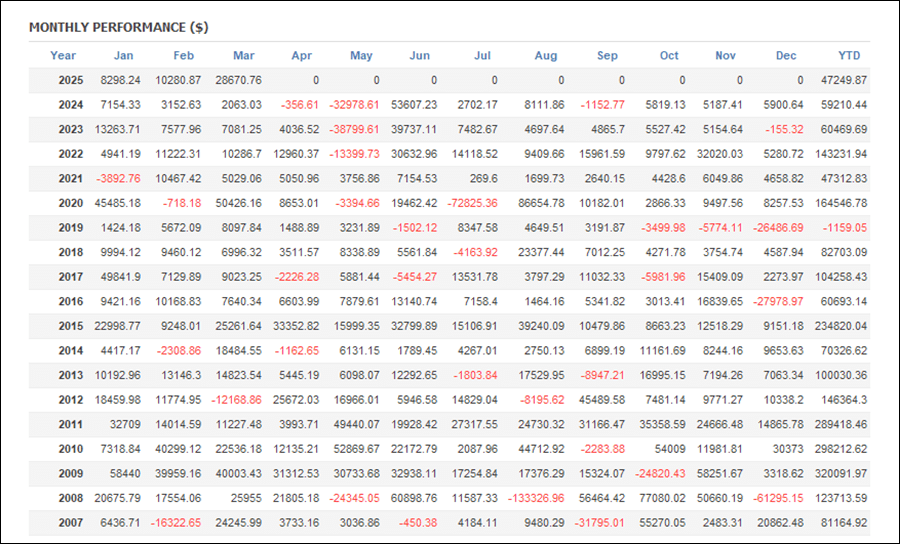Select the 2009 YTD total 320091.97
Viewport: 900px width, 544px height.
841,473
